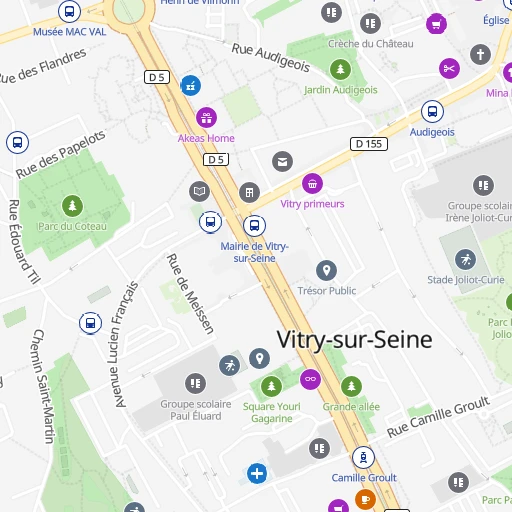Select the Akeas Home gift shop icon
This screenshot has width=512, height=512.
(x=206, y=118)
